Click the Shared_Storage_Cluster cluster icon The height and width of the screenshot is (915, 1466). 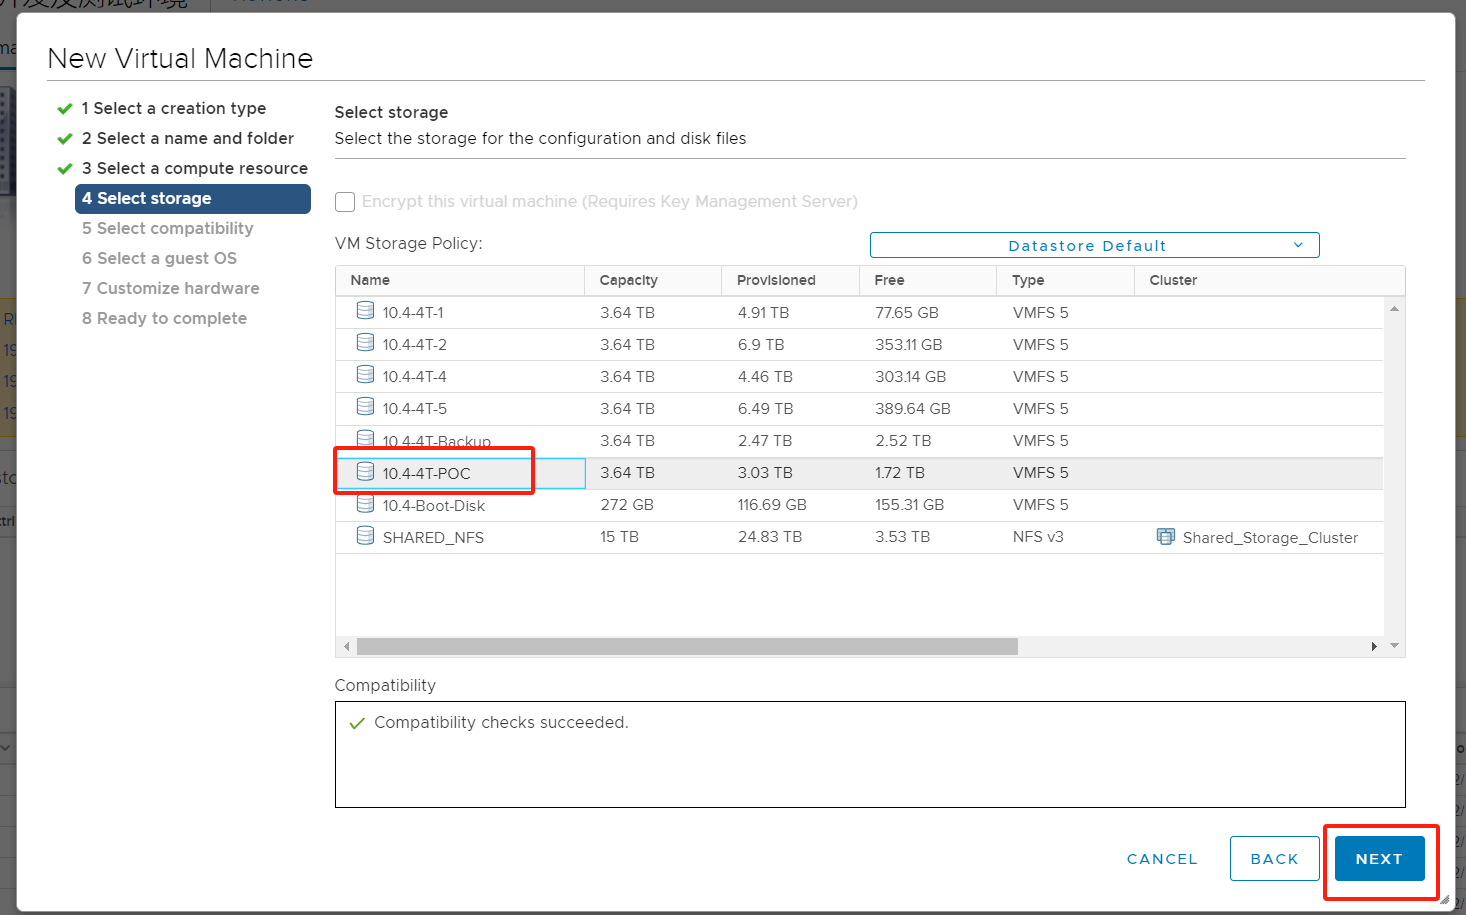point(1166,537)
